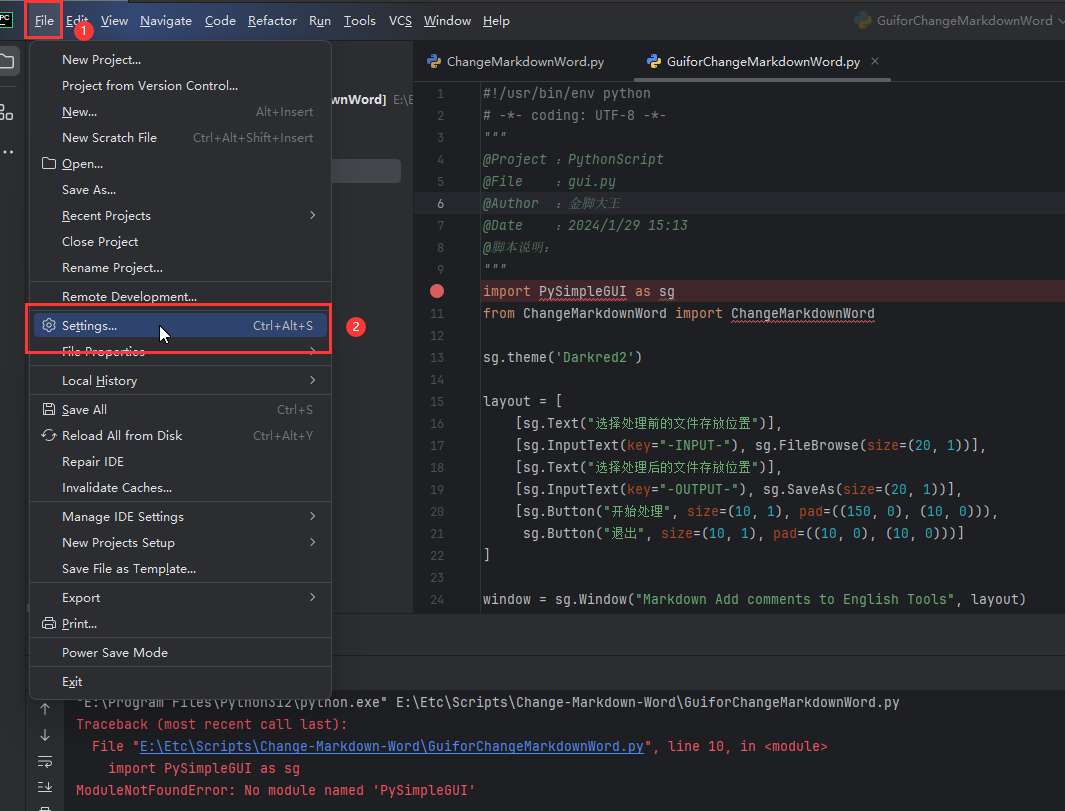1065x811 pixels.
Task: Click the PySimpleGUI text on line 10
Action: pos(583,291)
